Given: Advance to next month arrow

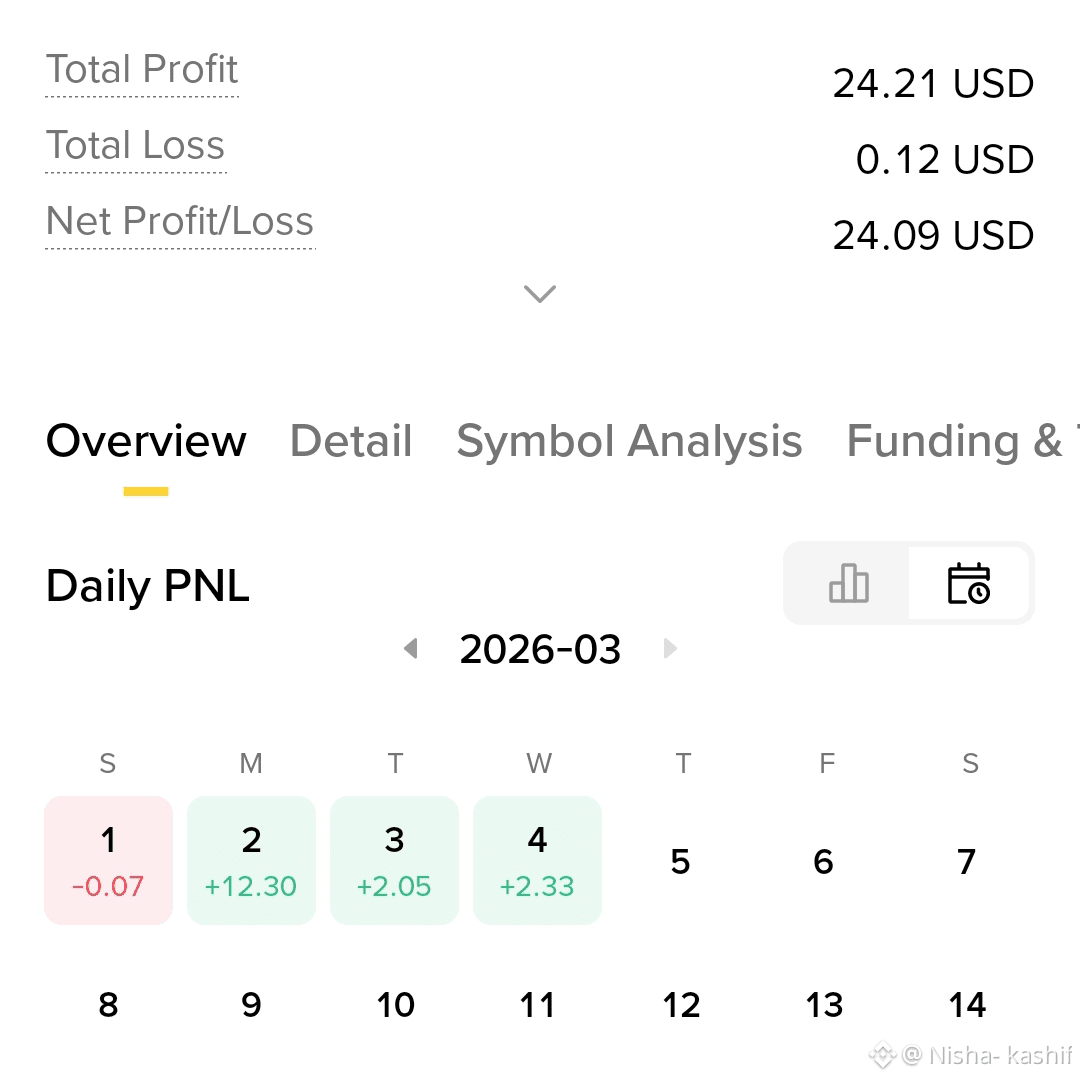Looking at the screenshot, I should tap(669, 648).
